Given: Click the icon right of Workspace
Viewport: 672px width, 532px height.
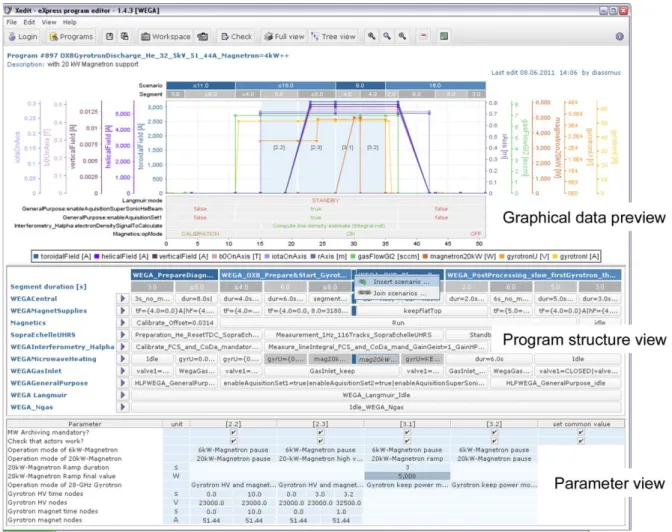Looking at the screenshot, I should pos(203,36).
